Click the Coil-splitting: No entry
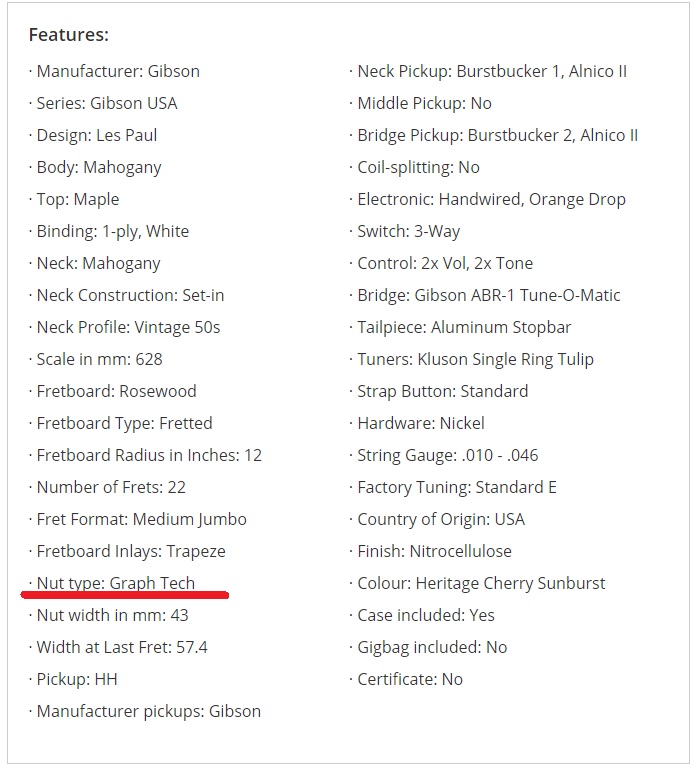Screen dimensions: 696x768 (414, 168)
